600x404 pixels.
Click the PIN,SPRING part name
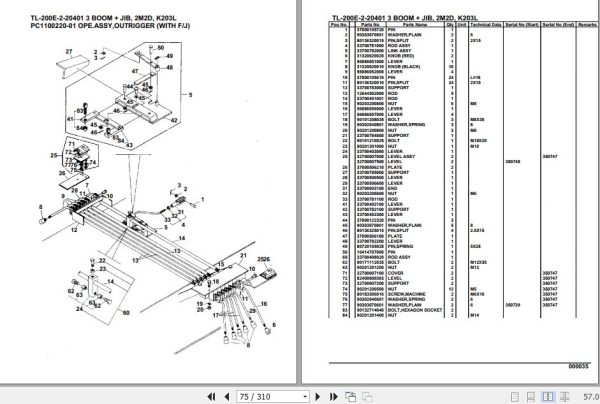pyautogui.click(x=400, y=246)
